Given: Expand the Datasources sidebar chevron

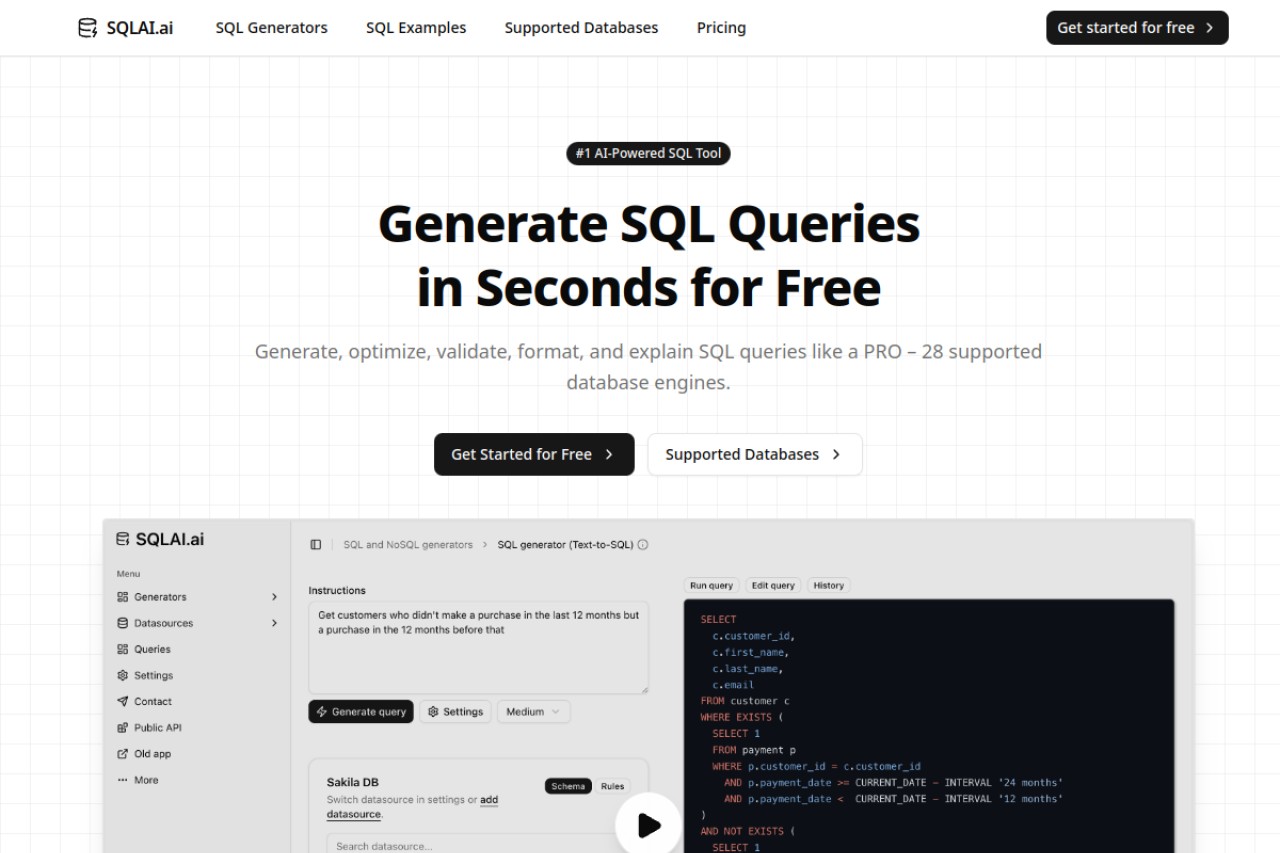Looking at the screenshot, I should tap(274, 623).
